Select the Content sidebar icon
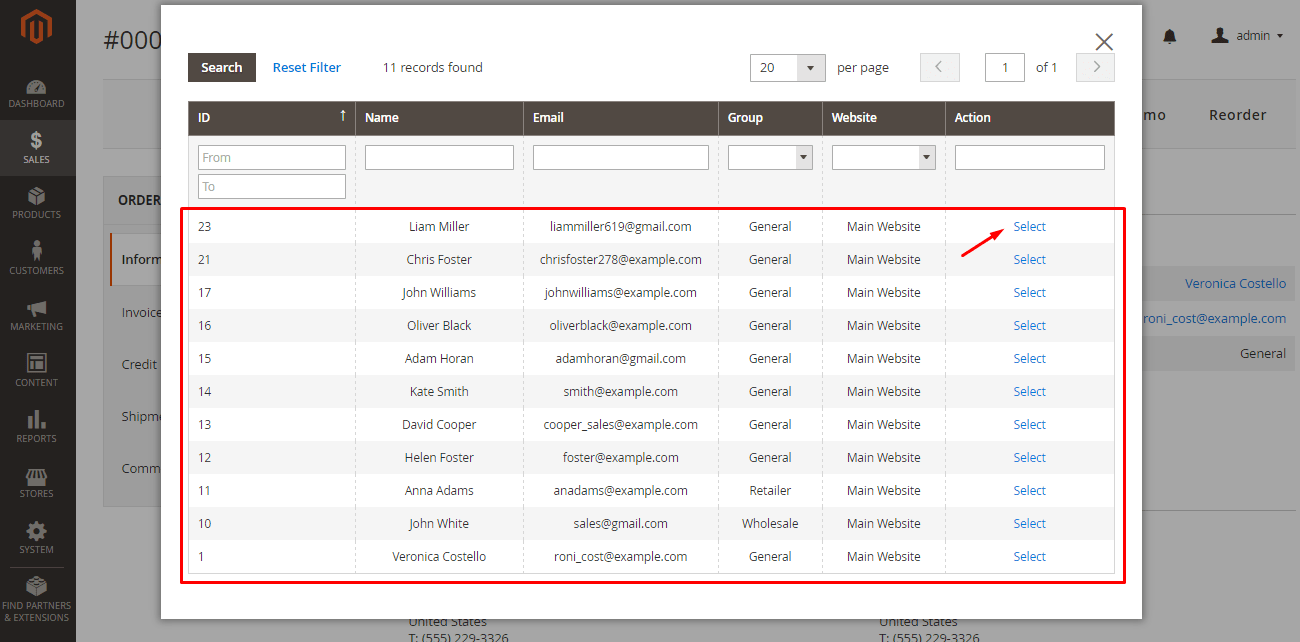 37,370
